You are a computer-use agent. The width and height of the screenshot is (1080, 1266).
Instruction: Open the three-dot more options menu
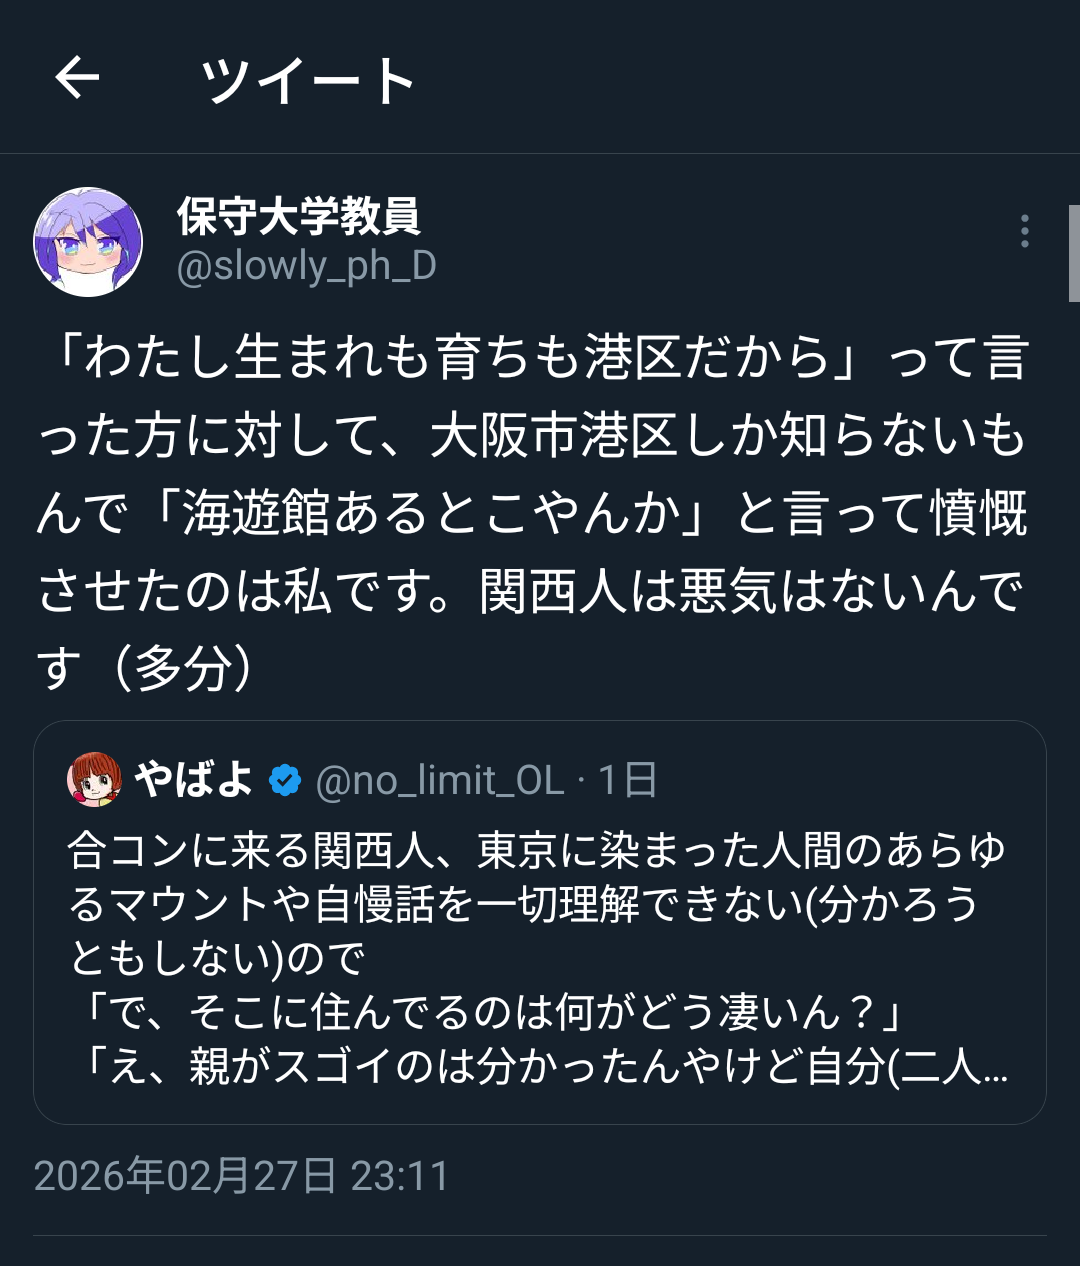coord(1024,231)
